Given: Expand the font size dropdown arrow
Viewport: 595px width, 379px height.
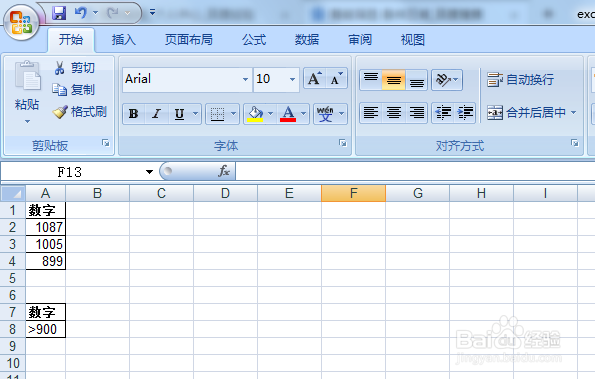Looking at the screenshot, I should 292,79.
